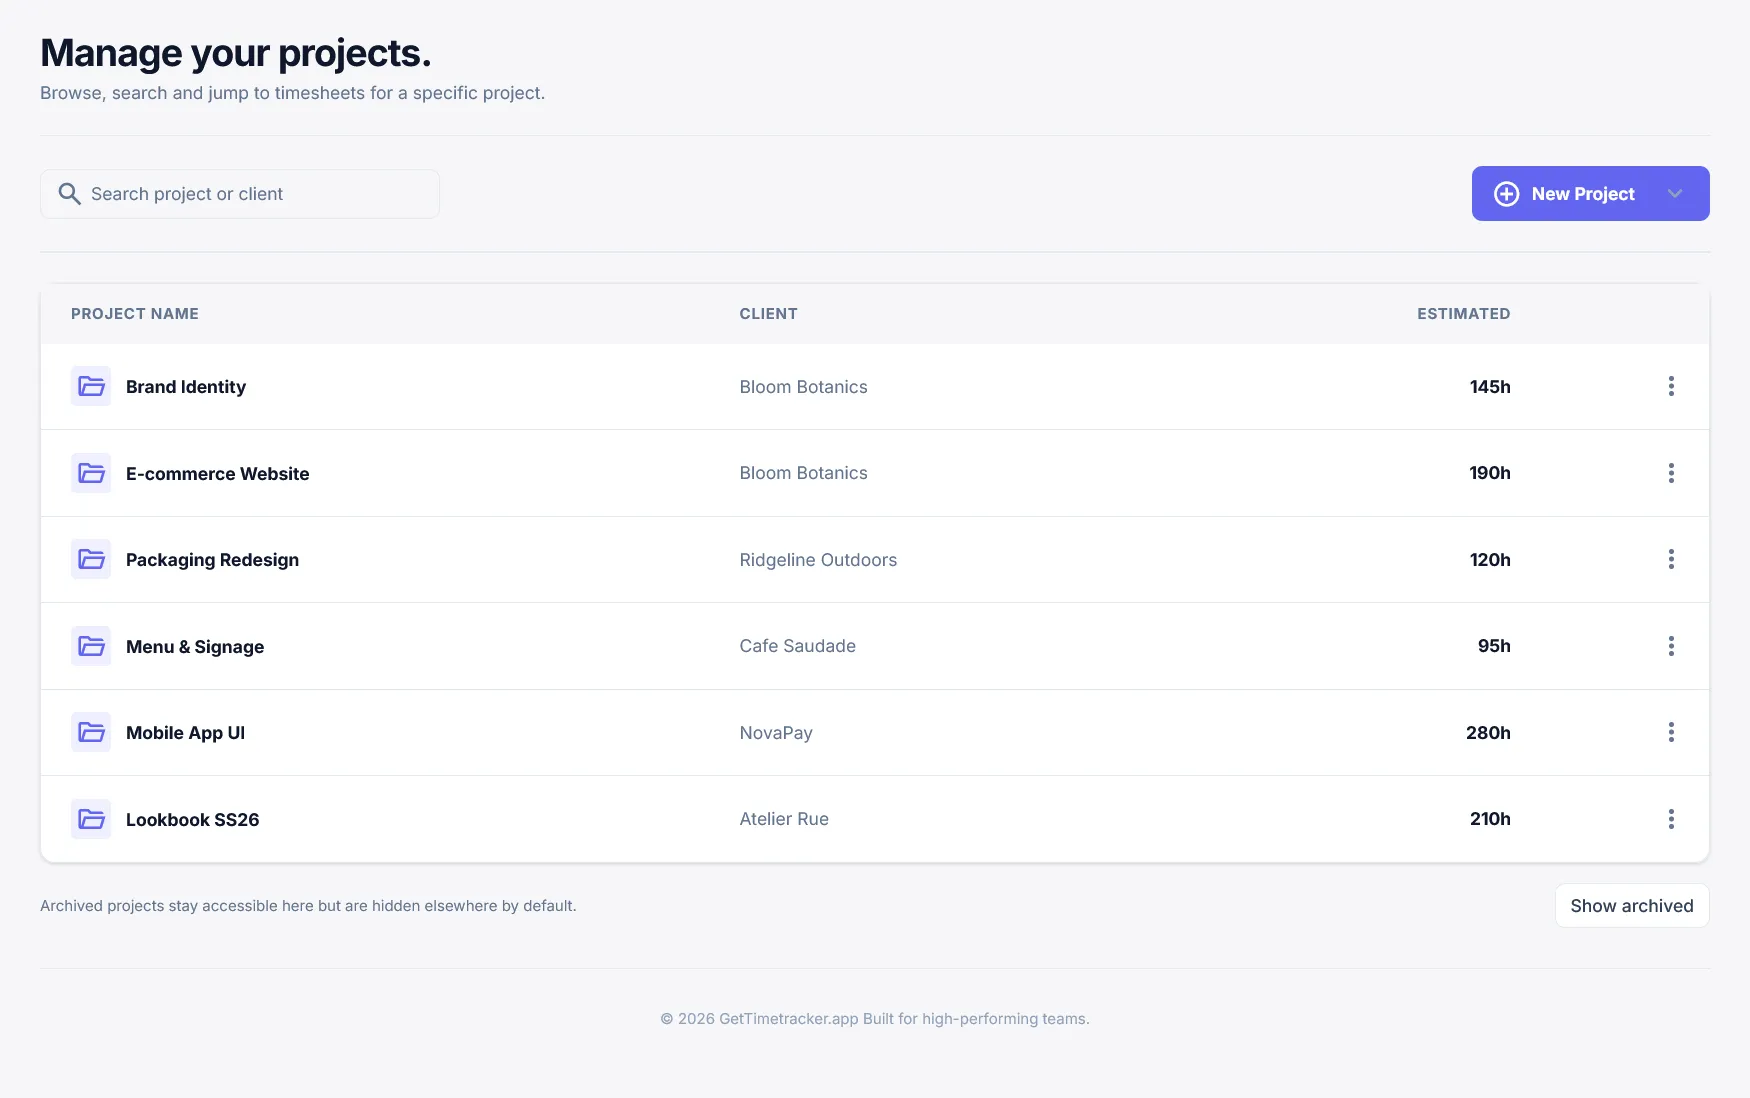Open options menu for Packaging Redesign row

1671,559
